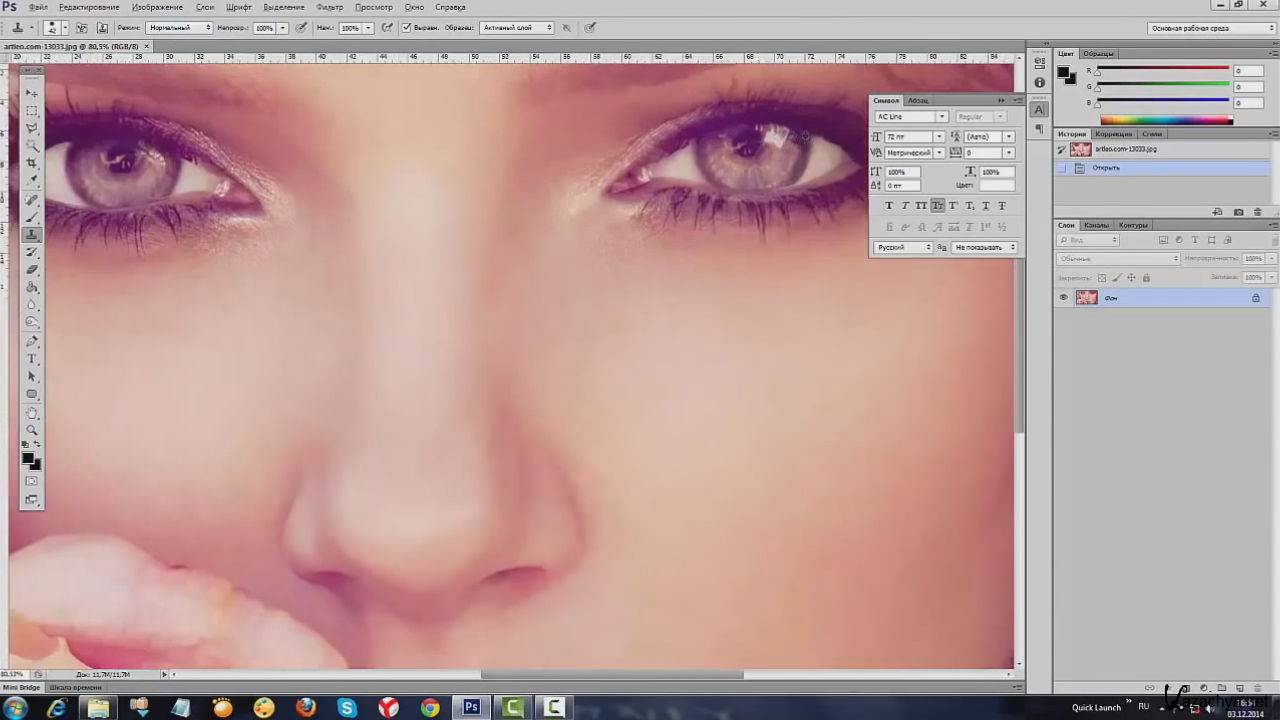Select the Zoom magnifier tool
This screenshot has width=1280, height=720.
click(32, 430)
